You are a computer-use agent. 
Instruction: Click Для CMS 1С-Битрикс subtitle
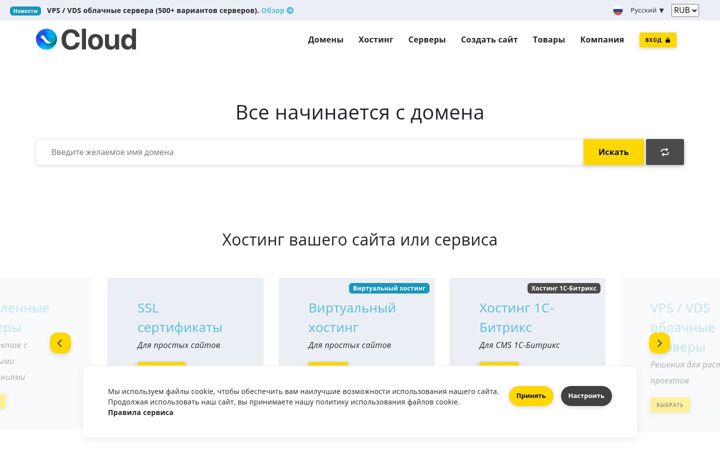tap(519, 345)
